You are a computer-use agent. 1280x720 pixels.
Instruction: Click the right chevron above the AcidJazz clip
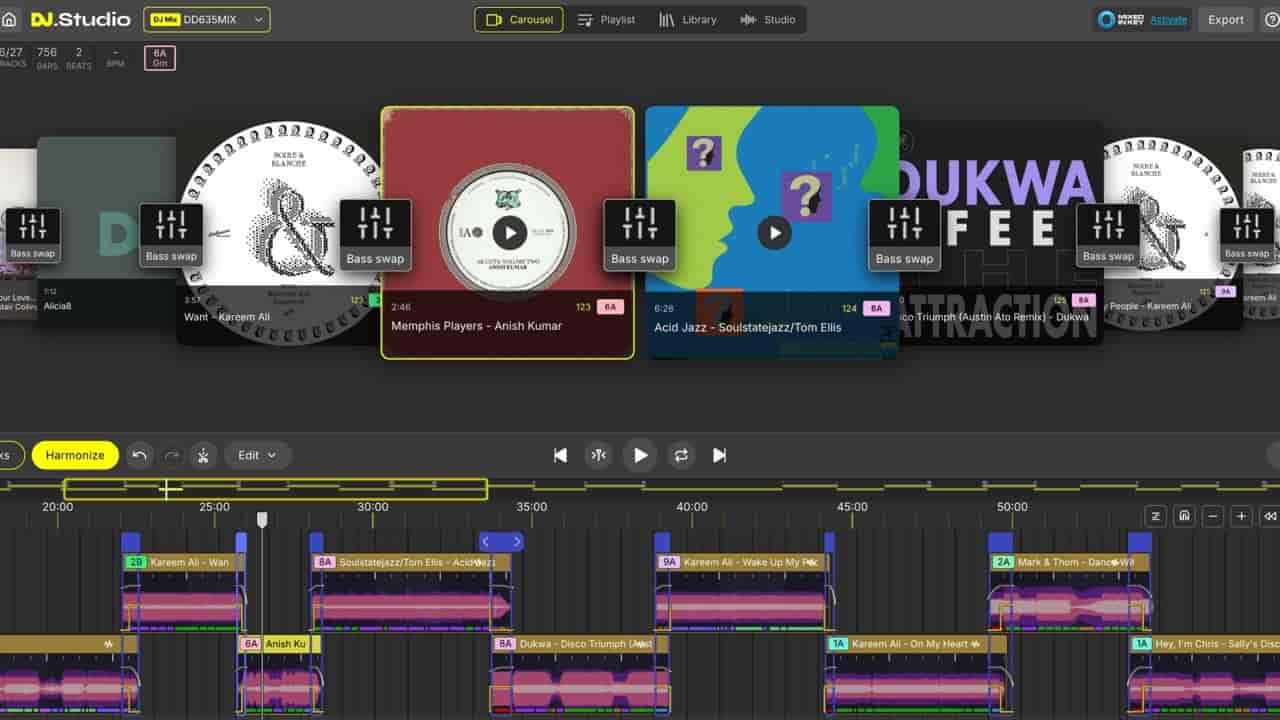click(x=514, y=541)
